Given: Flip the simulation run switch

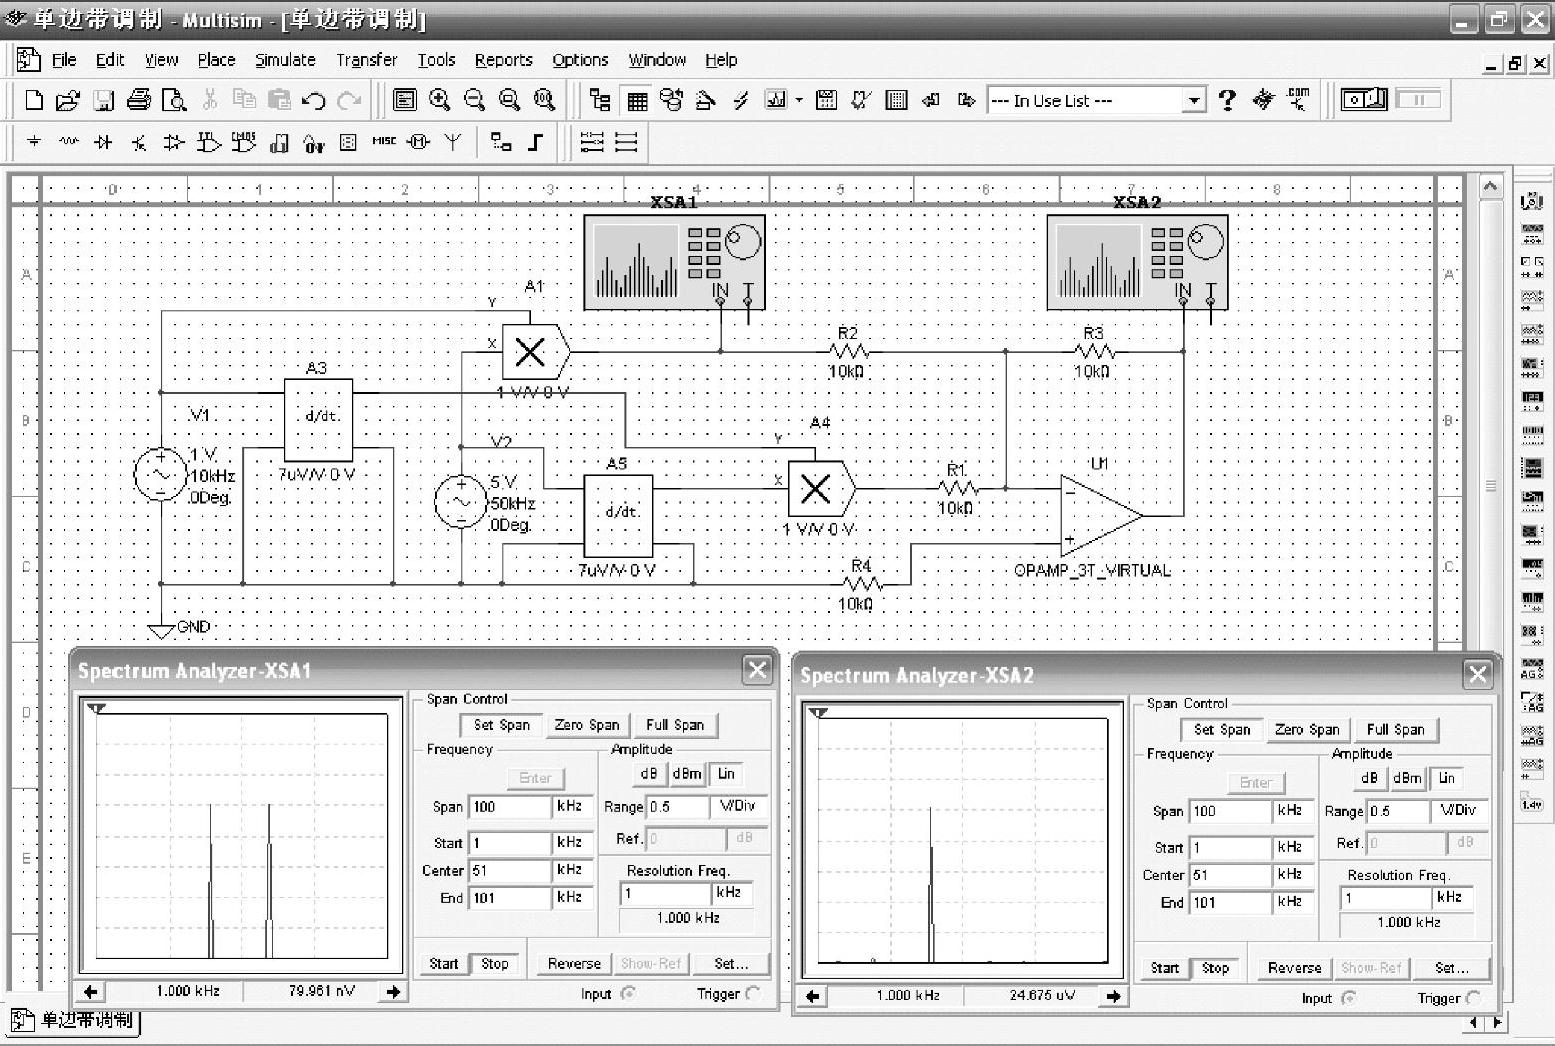Looking at the screenshot, I should pos(1363,100).
